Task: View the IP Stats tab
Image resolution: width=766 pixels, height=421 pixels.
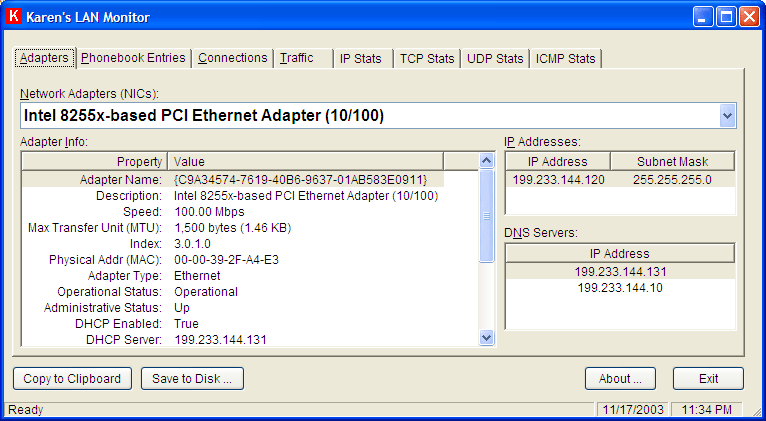Action: tap(363, 58)
